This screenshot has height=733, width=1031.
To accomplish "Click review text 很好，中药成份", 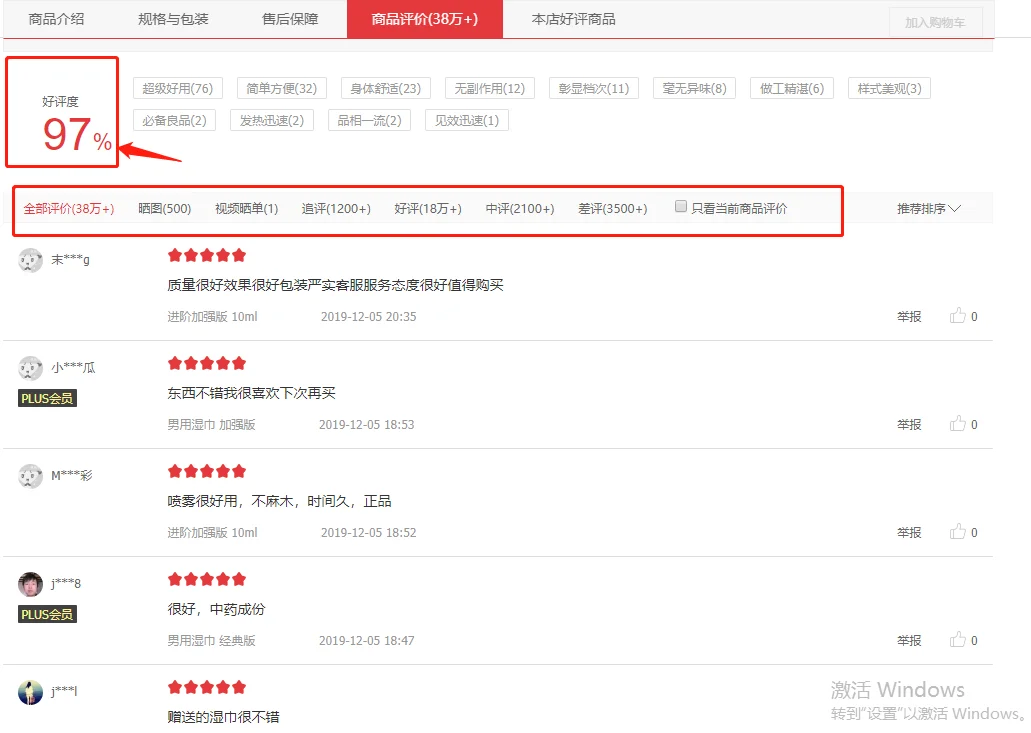I will [x=216, y=609].
